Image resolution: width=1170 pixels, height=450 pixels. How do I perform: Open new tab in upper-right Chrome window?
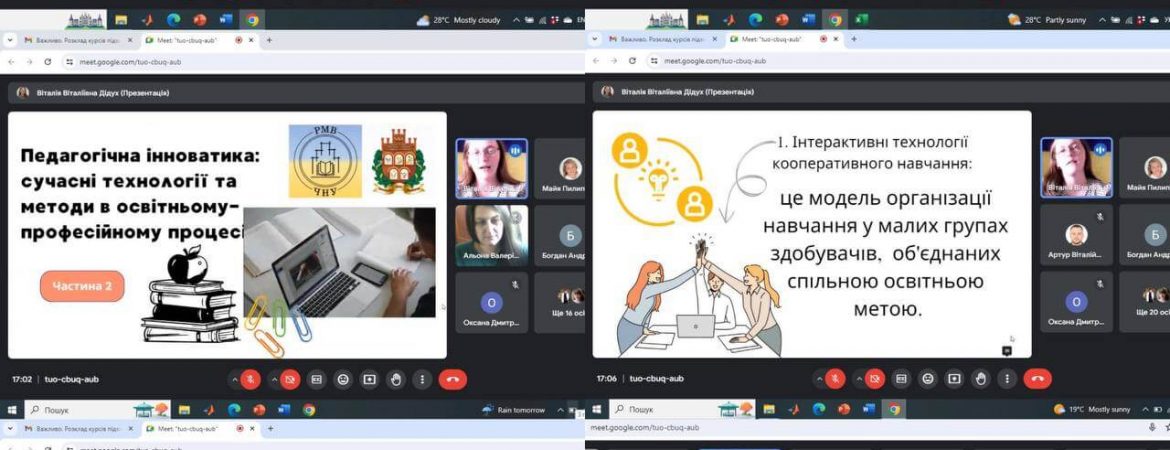854,40
